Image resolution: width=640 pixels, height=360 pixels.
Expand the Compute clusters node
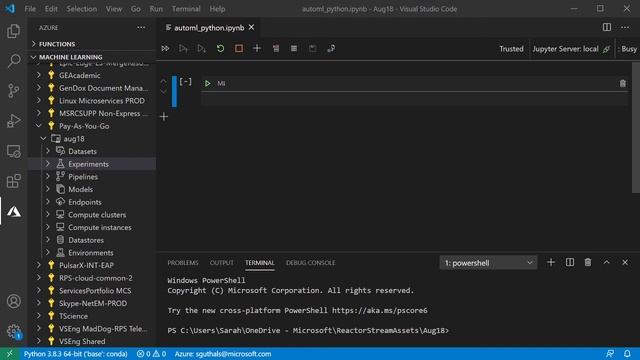(48, 214)
